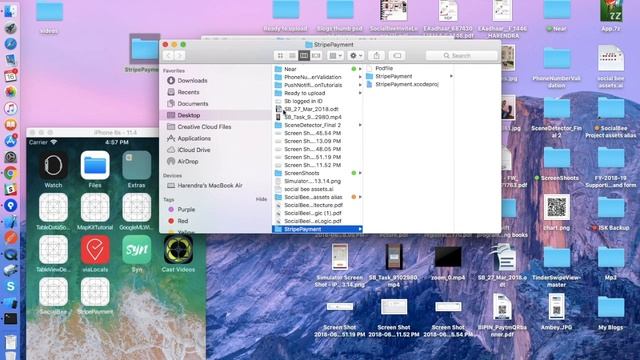Click the Finder forward arrow
This screenshot has width=640, height=360.
tap(180, 56)
